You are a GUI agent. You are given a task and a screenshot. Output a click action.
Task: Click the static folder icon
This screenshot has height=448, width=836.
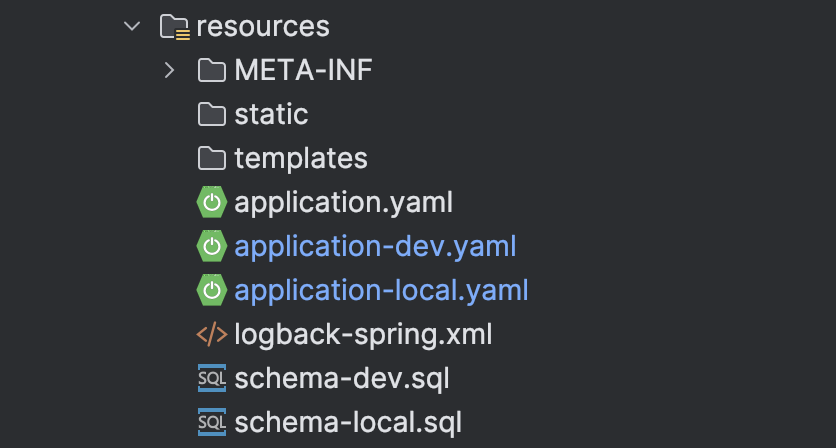coord(211,114)
